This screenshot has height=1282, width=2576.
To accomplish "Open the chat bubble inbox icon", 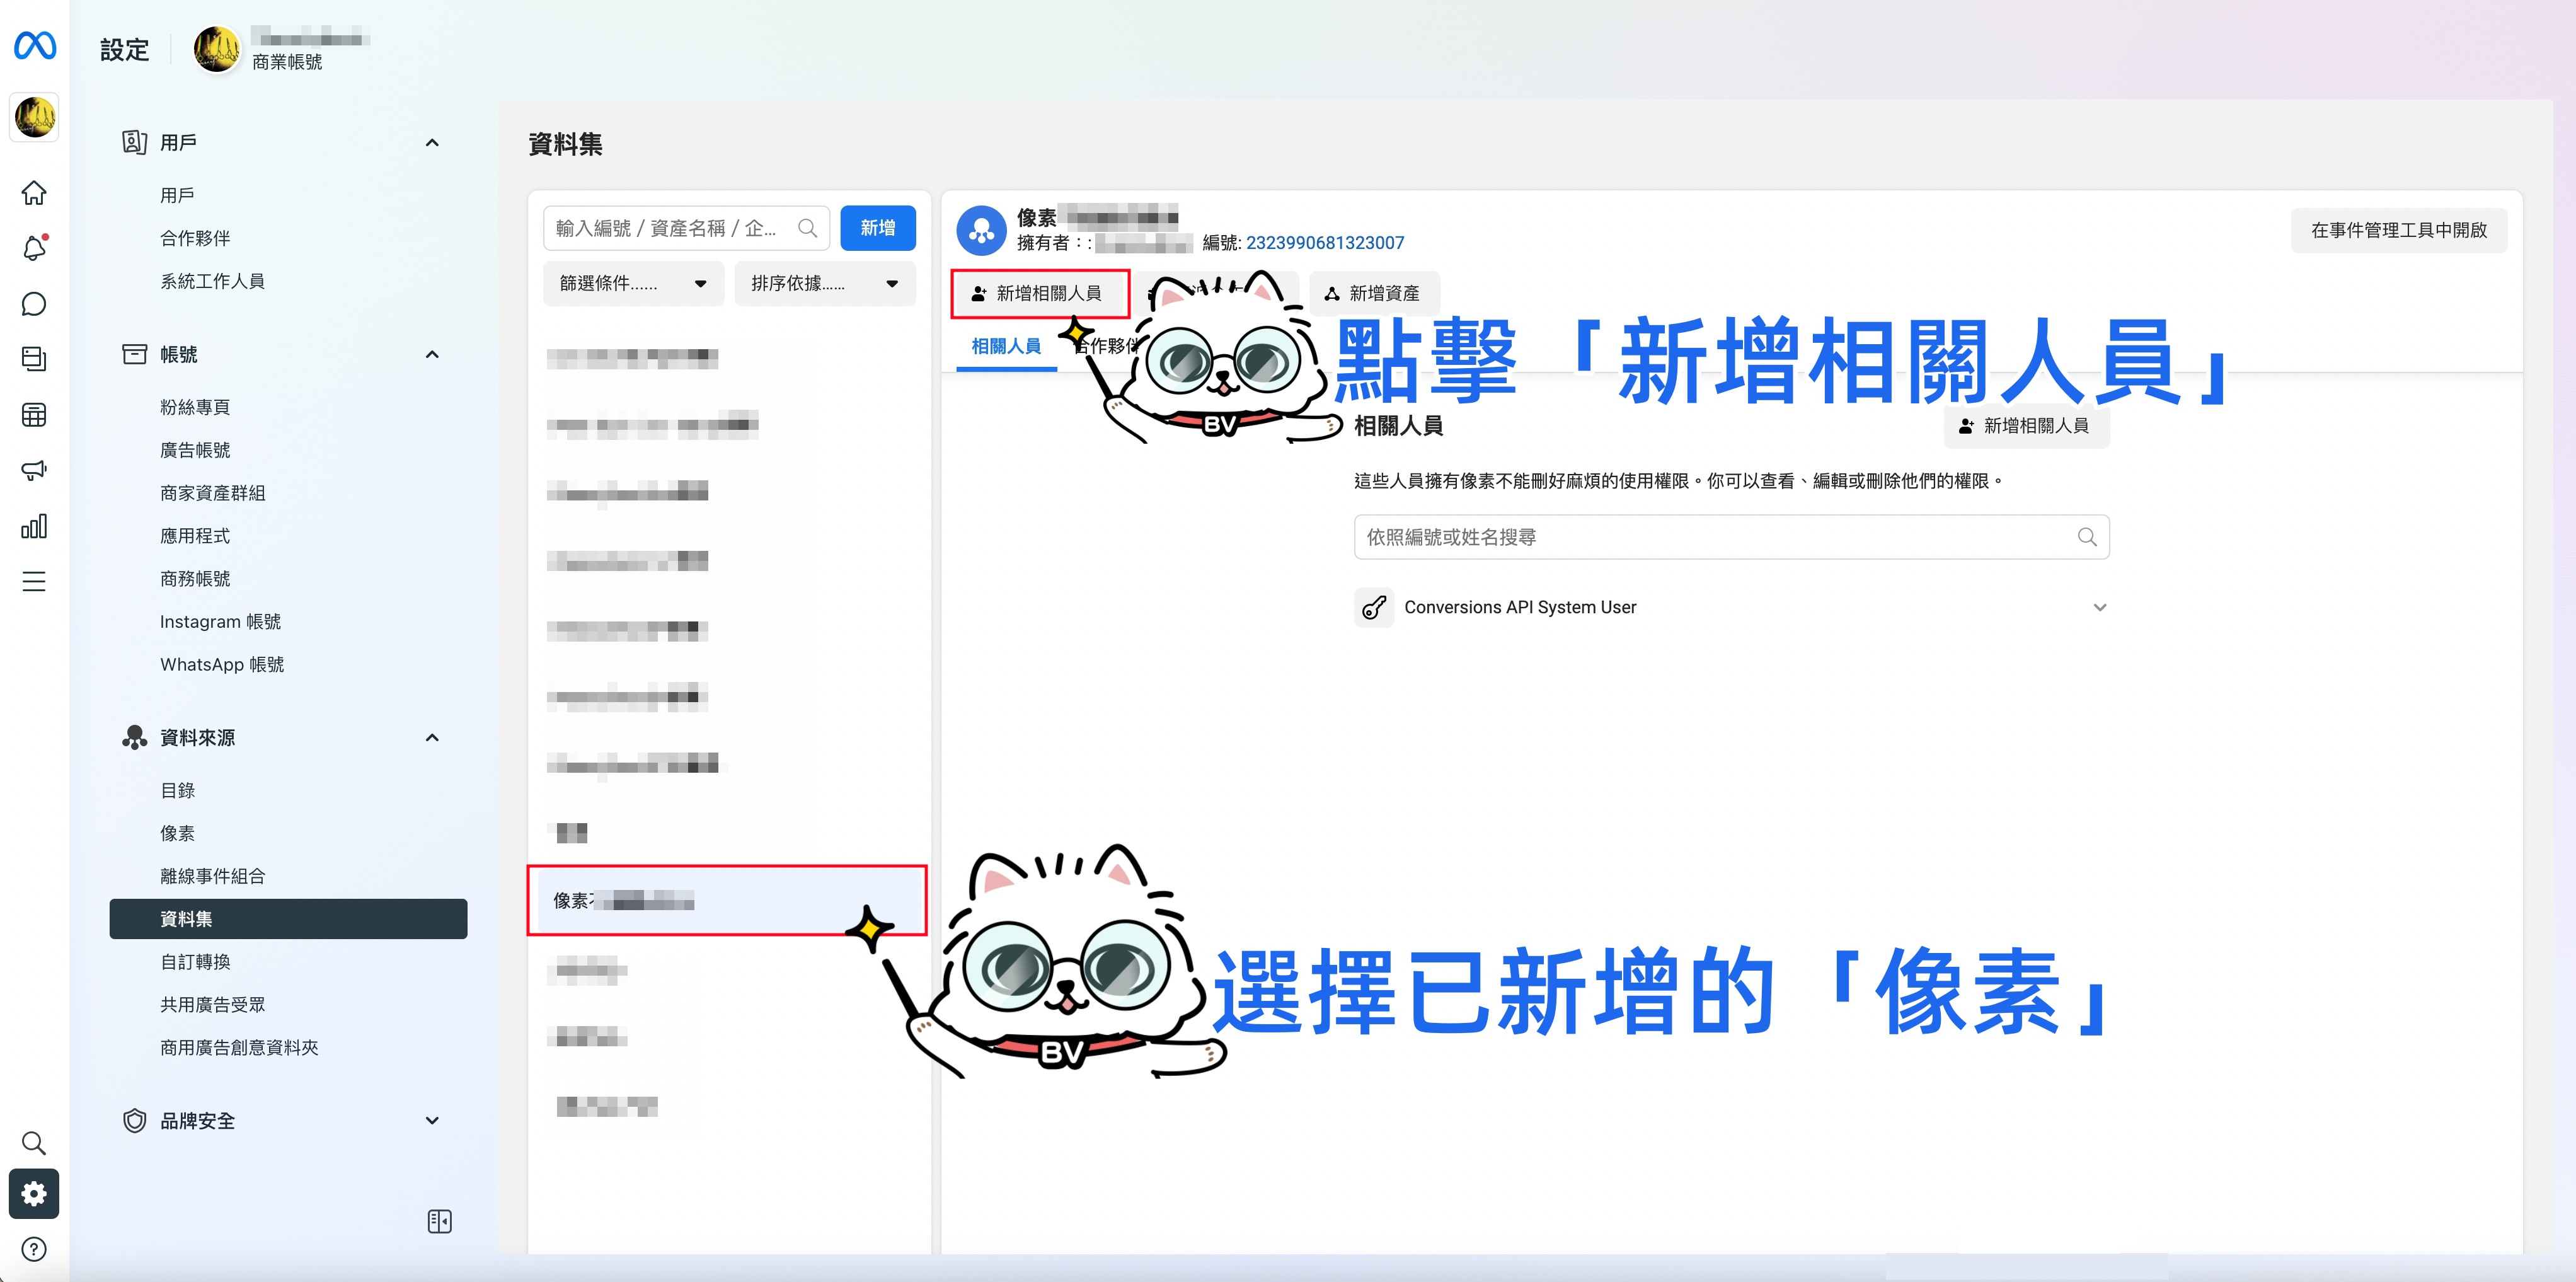I will click(x=34, y=304).
